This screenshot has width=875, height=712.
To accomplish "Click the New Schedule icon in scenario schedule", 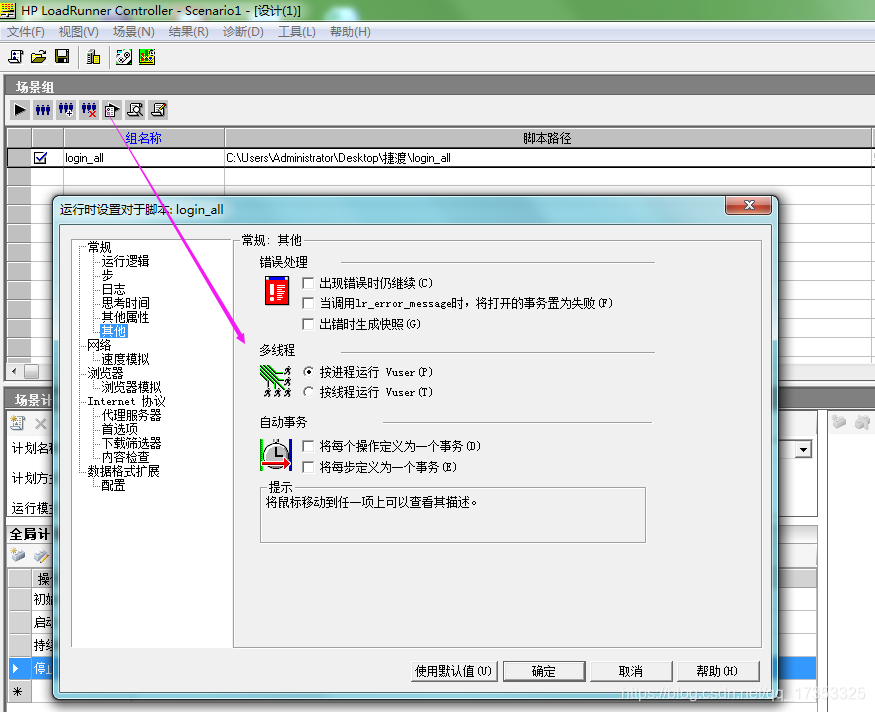I will pos(17,423).
